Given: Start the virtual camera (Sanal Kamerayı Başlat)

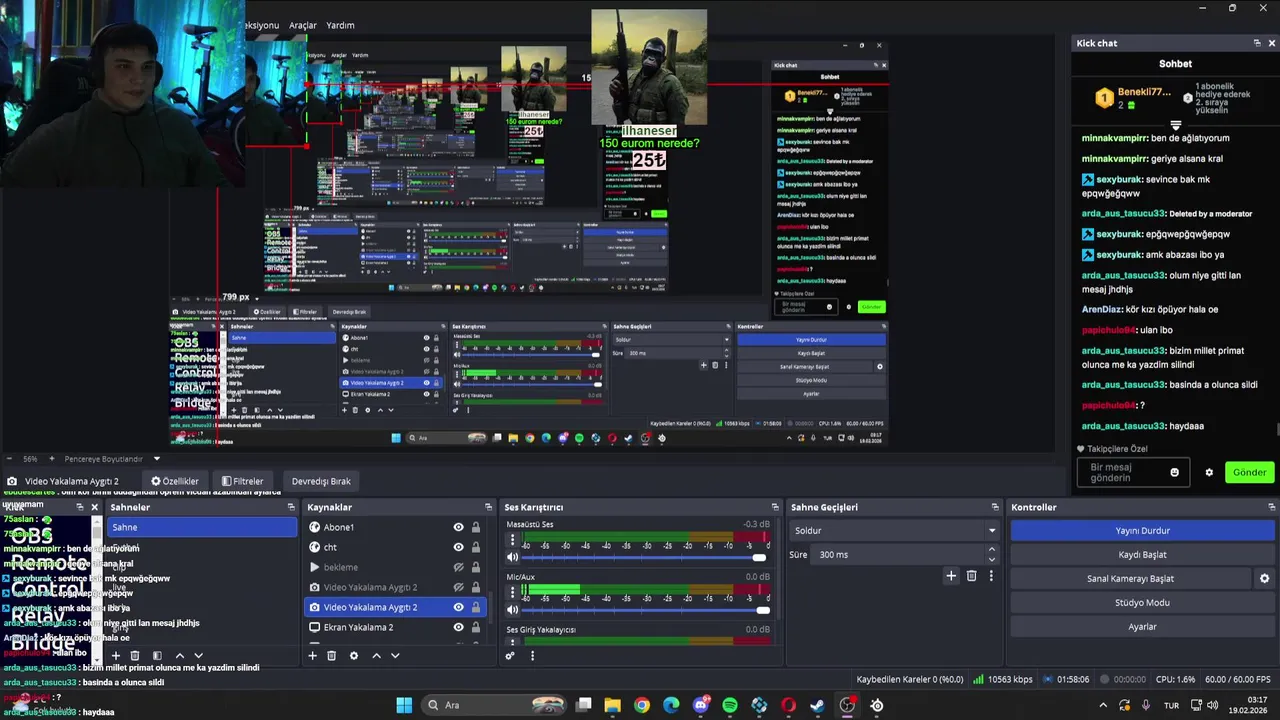Looking at the screenshot, I should coord(1130,579).
